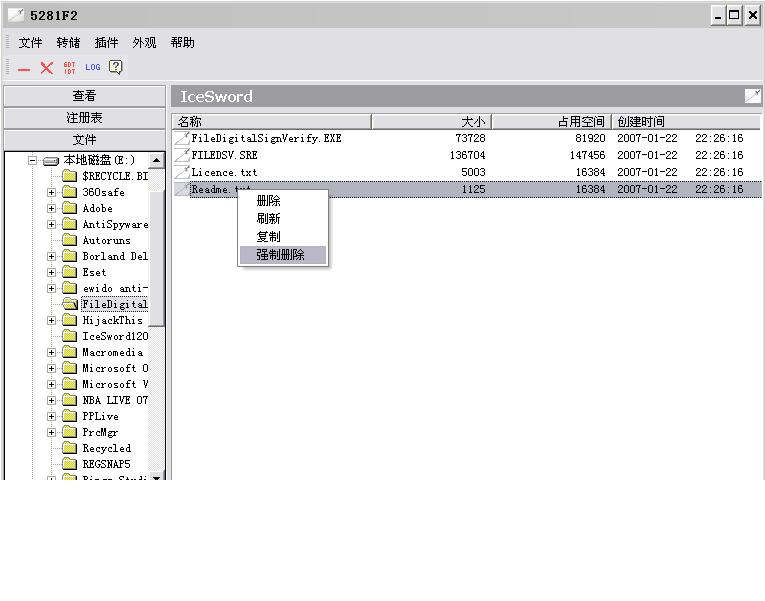Screen dimensions: 765x601
Task: Expand the 360safe folder node
Action: click(x=51, y=192)
